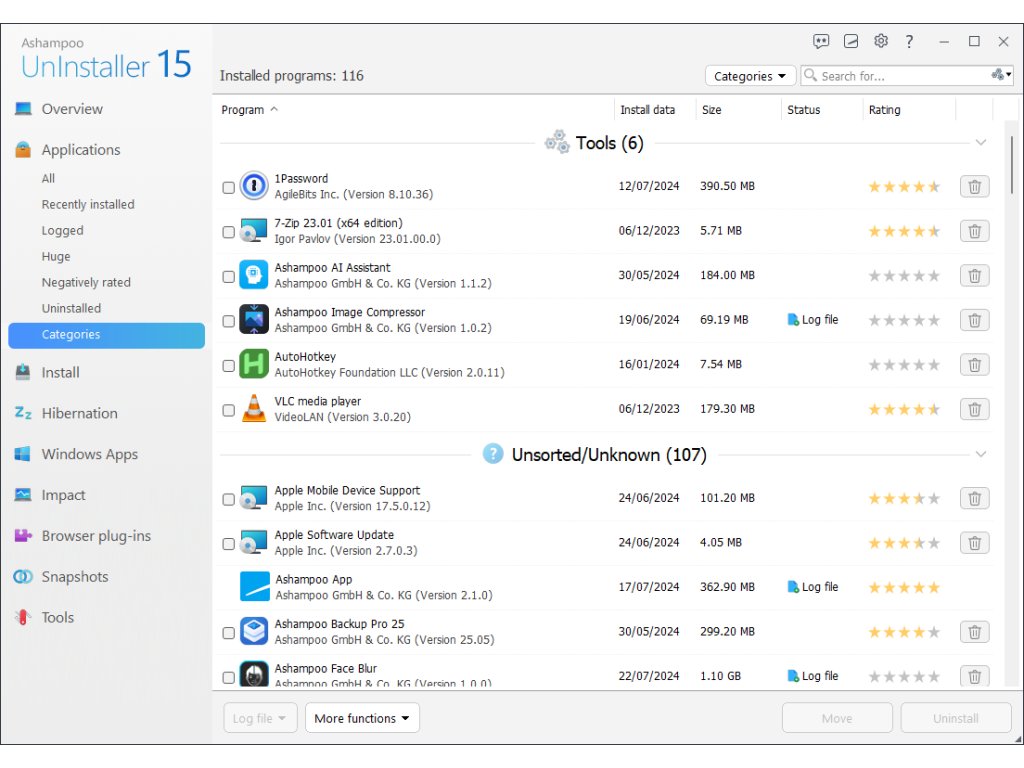The width and height of the screenshot is (1024, 768).
Task: Click the Move button
Action: pos(837,718)
